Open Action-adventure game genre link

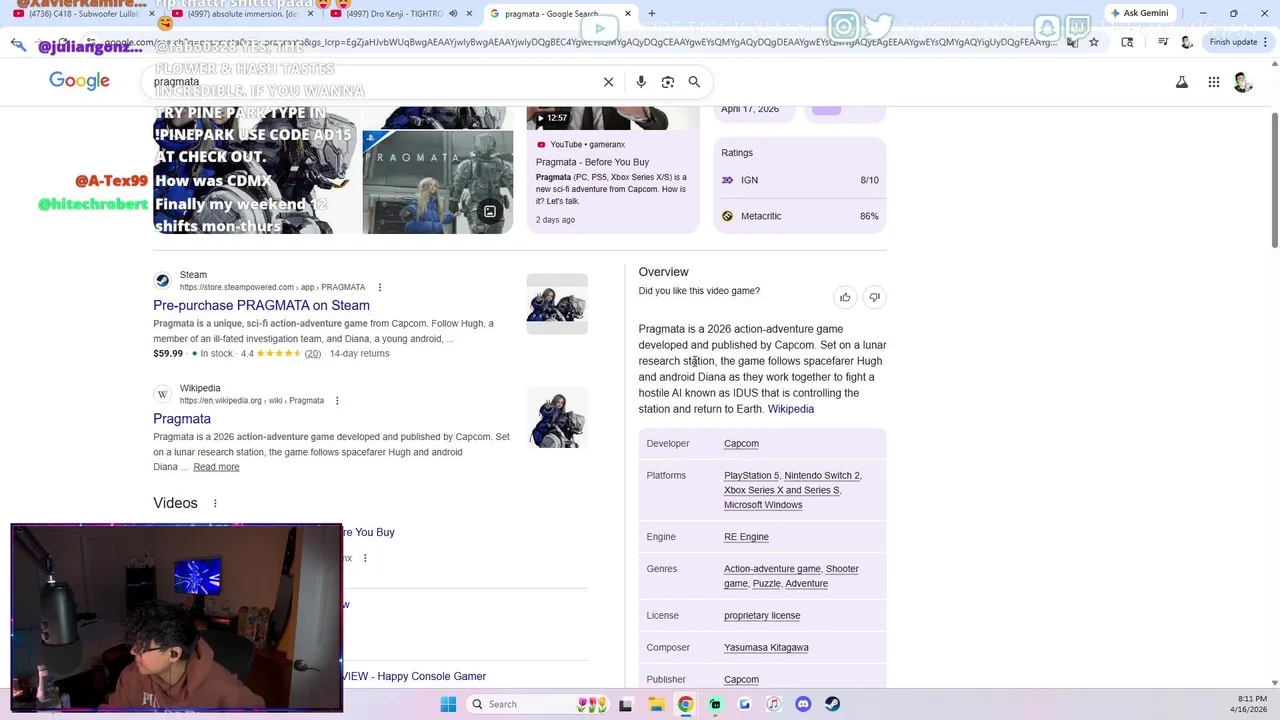(772, 569)
